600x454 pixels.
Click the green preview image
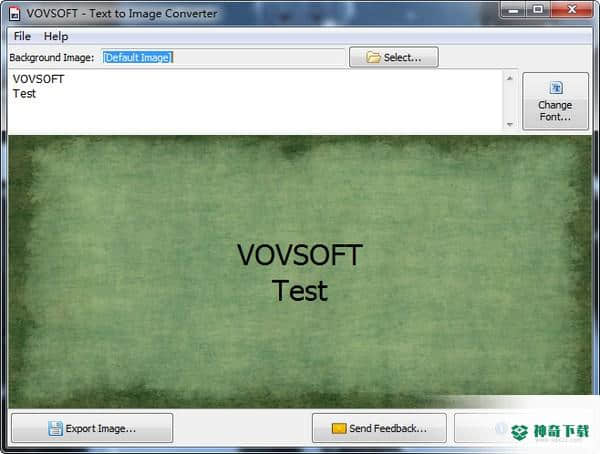pos(300,272)
